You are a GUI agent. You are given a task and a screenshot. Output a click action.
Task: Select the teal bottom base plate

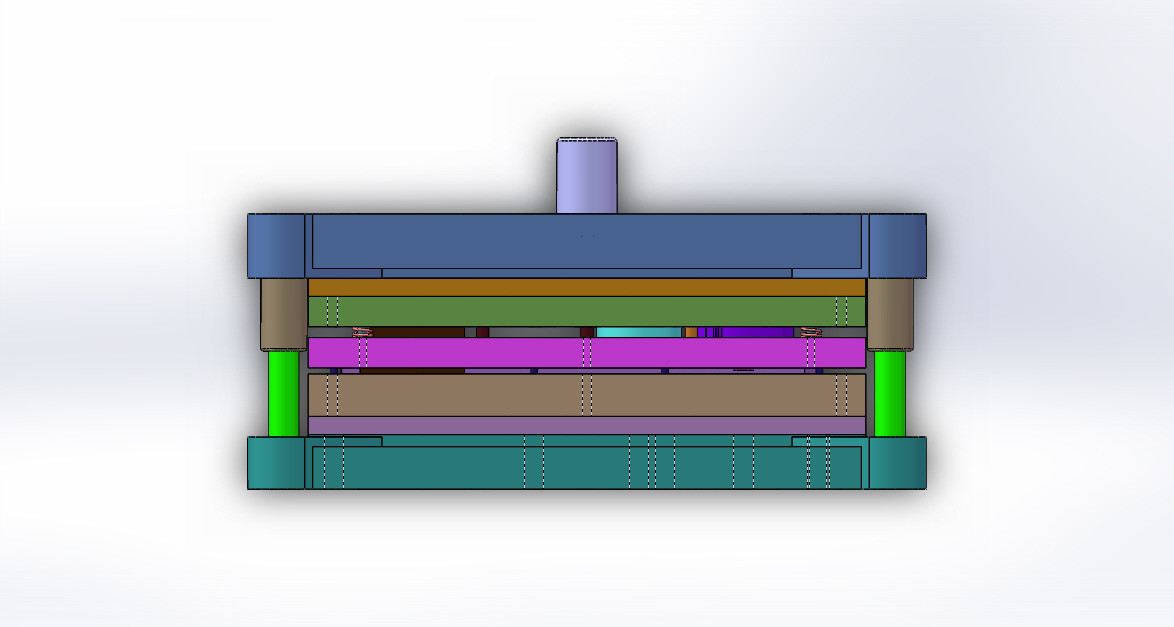[x=586, y=462]
